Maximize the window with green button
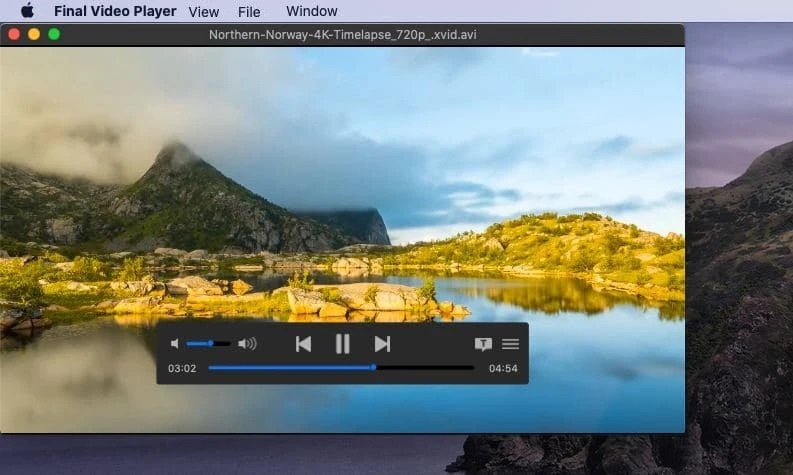 click(x=54, y=34)
